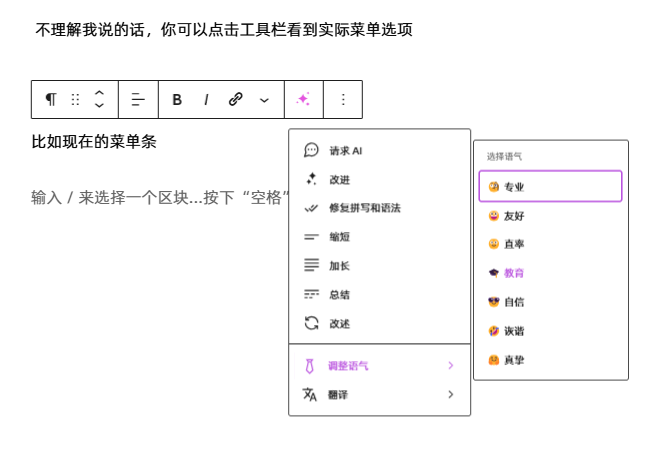
Task: Click the drag handle dots icon
Action: pyautogui.click(x=75, y=100)
